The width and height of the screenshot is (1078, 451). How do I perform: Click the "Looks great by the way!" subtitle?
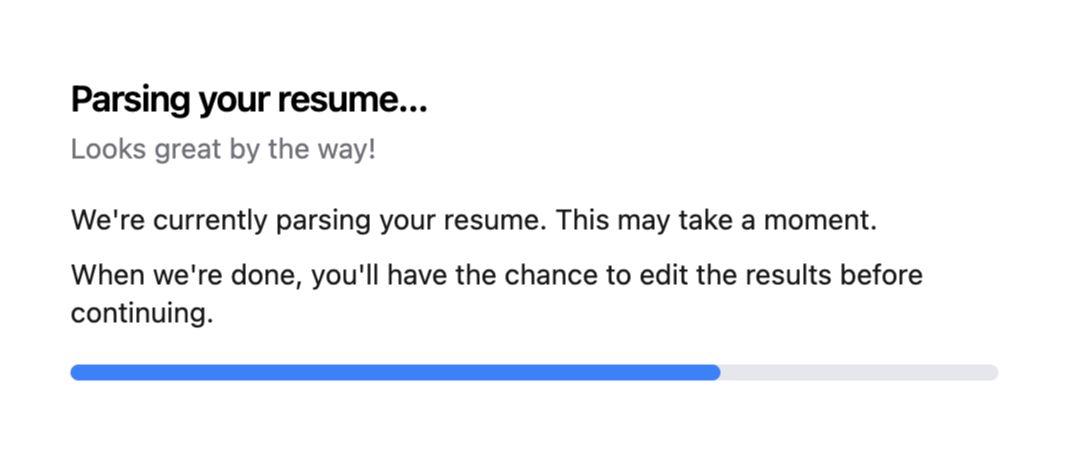point(223,152)
